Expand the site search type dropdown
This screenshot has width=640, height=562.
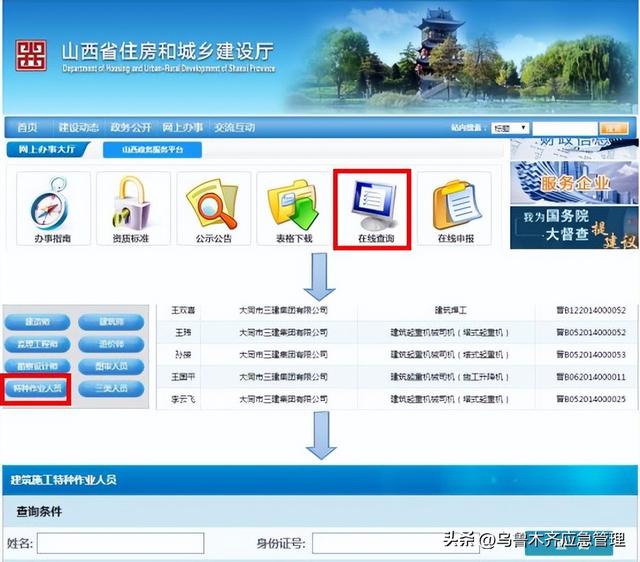point(510,128)
